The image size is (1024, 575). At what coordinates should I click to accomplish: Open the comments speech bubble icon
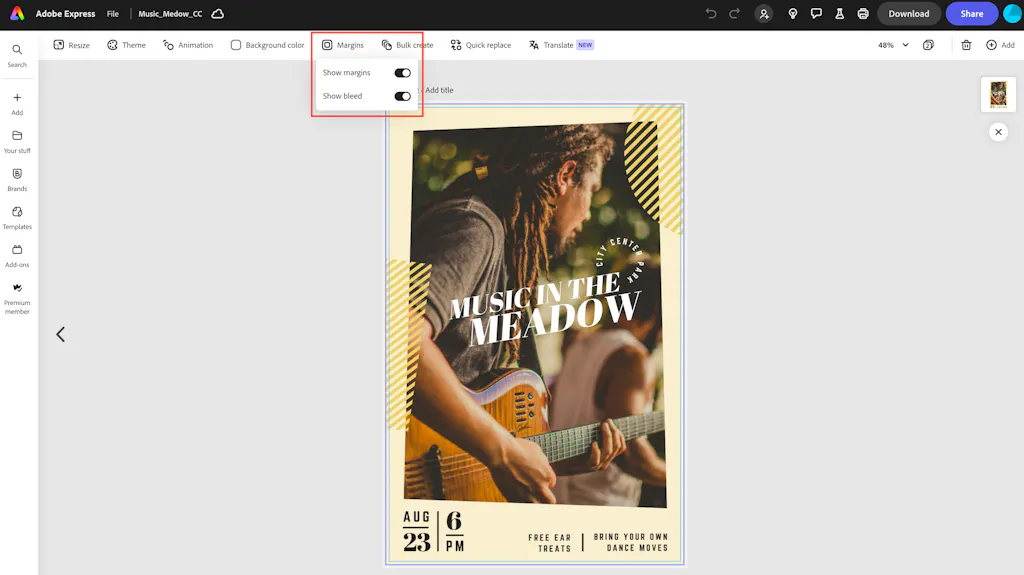click(x=816, y=14)
